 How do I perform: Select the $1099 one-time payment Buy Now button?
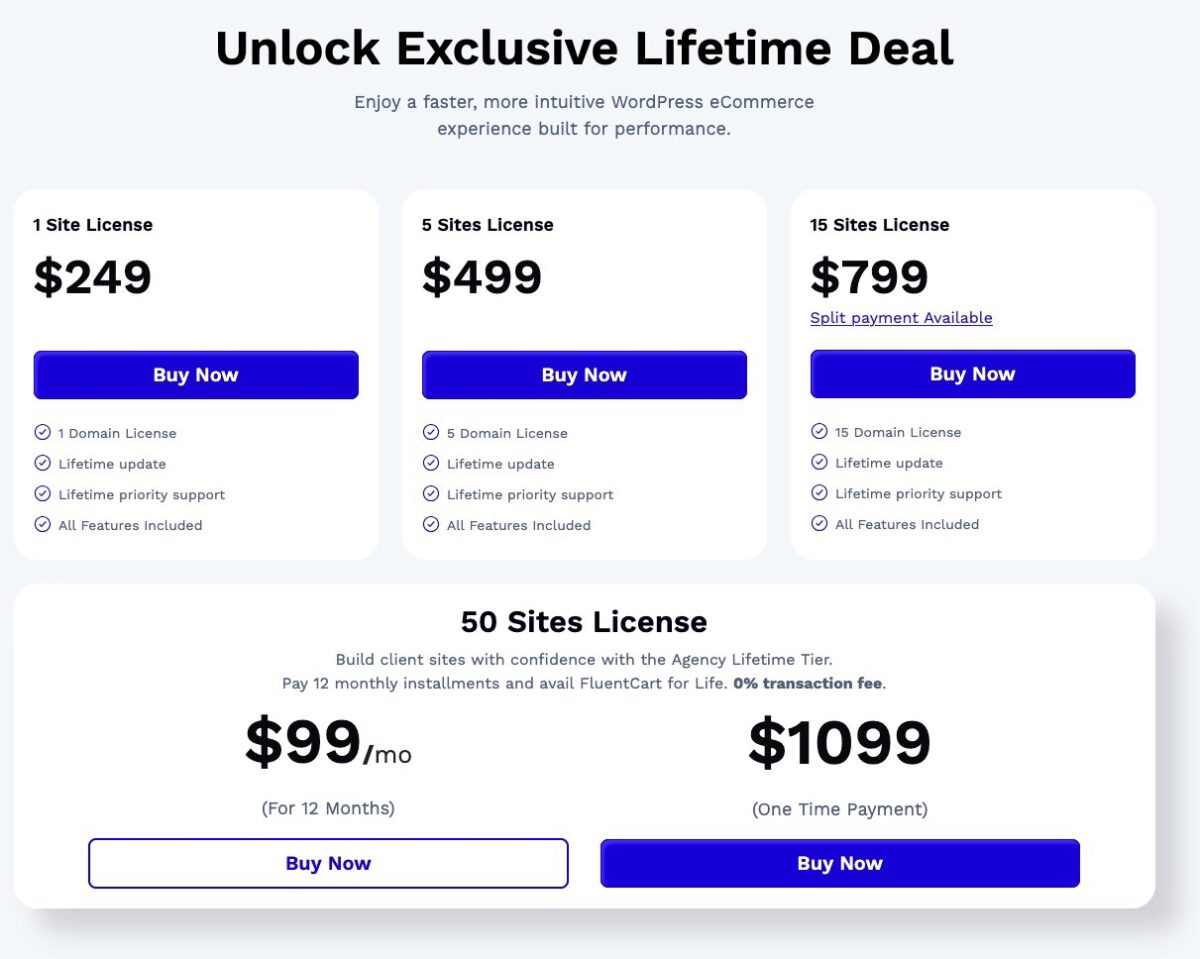[x=840, y=863]
